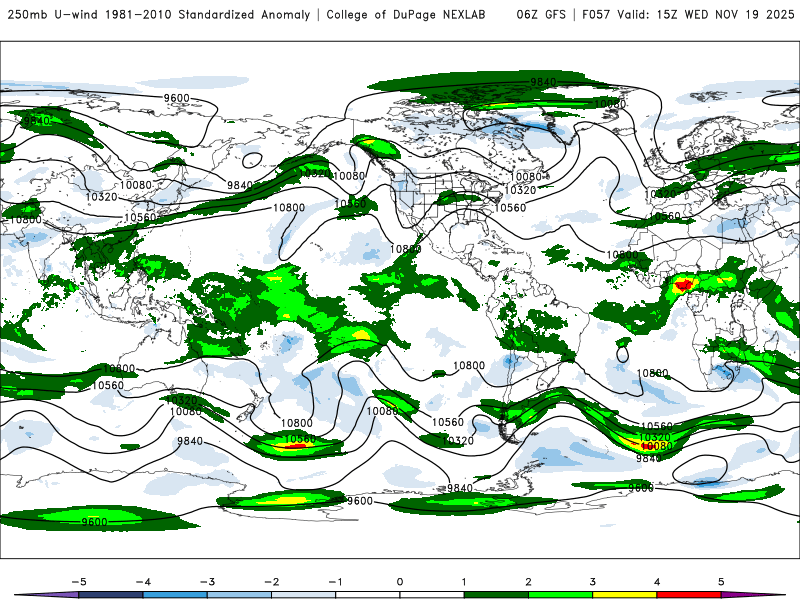
Task: Pick the yellow colorbar segment between 3 and 4
Action: [625, 595]
